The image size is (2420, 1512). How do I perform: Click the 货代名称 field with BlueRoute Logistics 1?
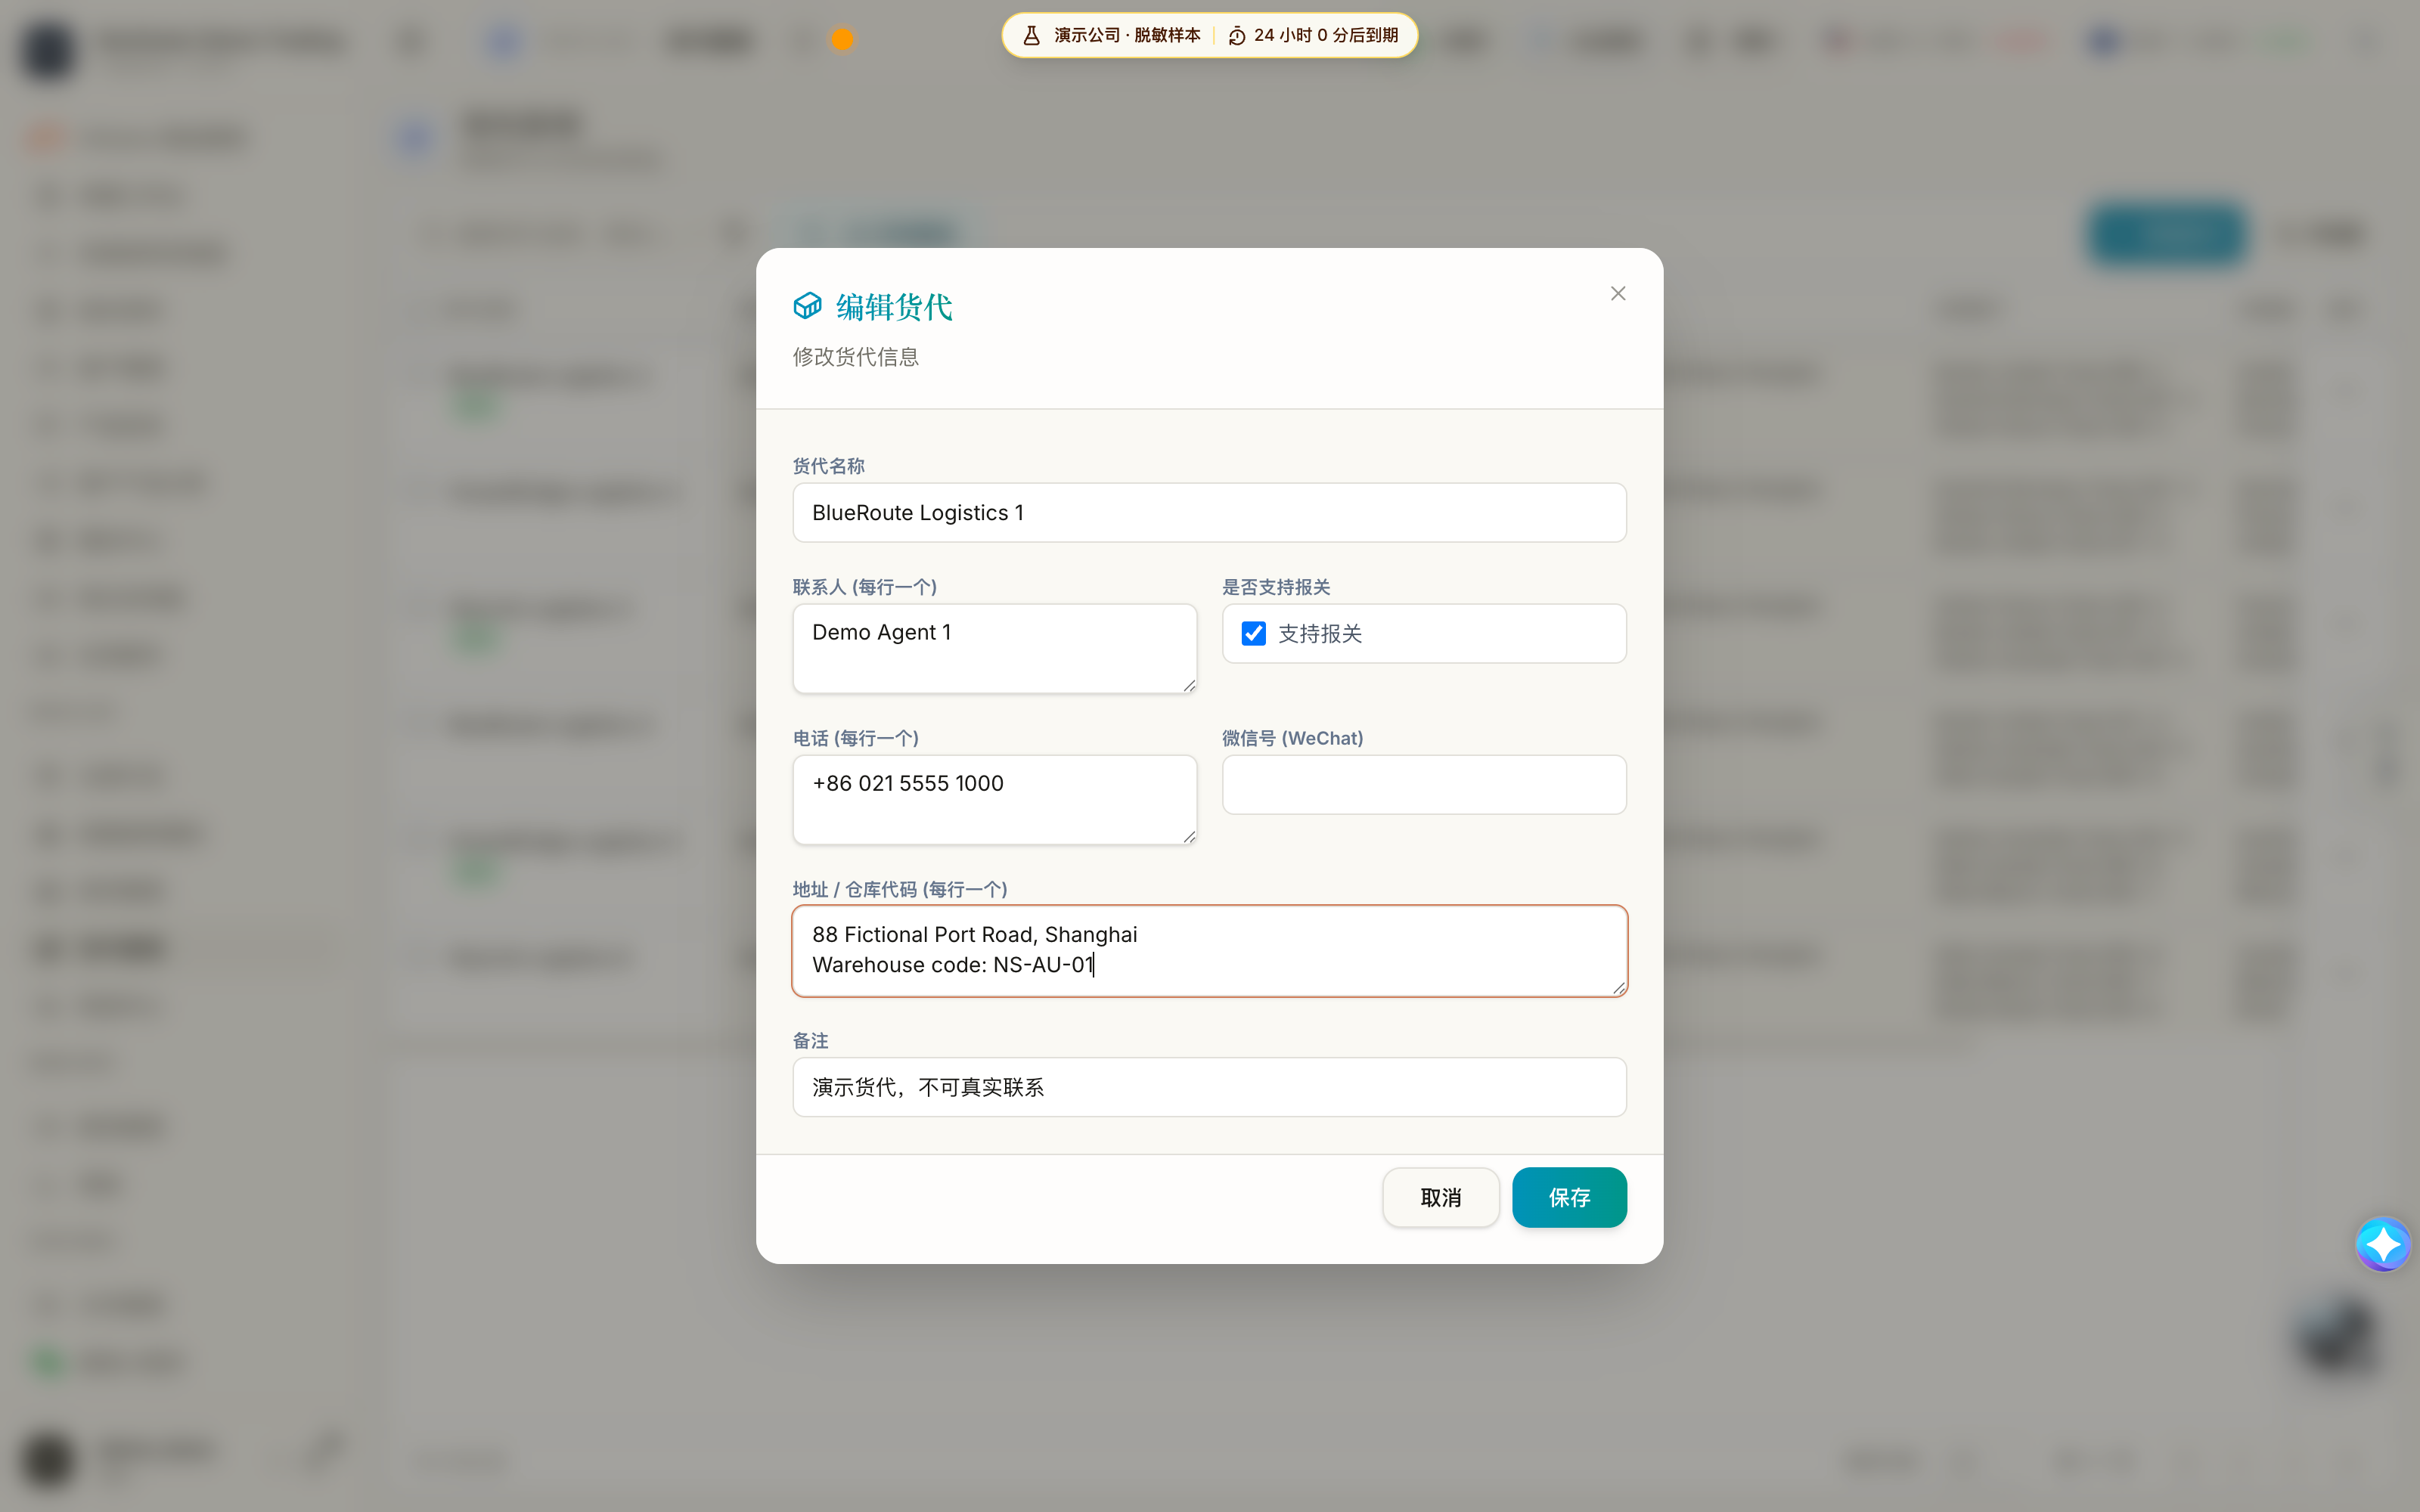[1209, 513]
